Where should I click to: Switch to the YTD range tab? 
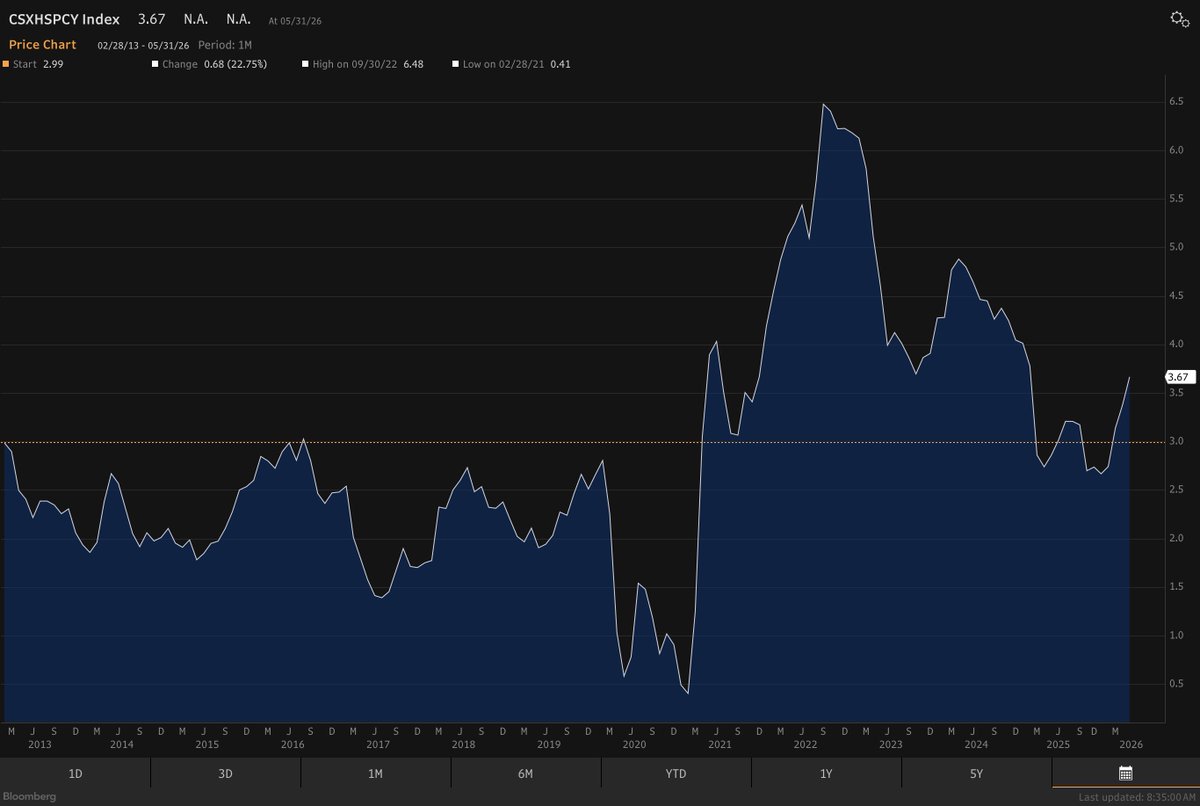click(x=675, y=773)
